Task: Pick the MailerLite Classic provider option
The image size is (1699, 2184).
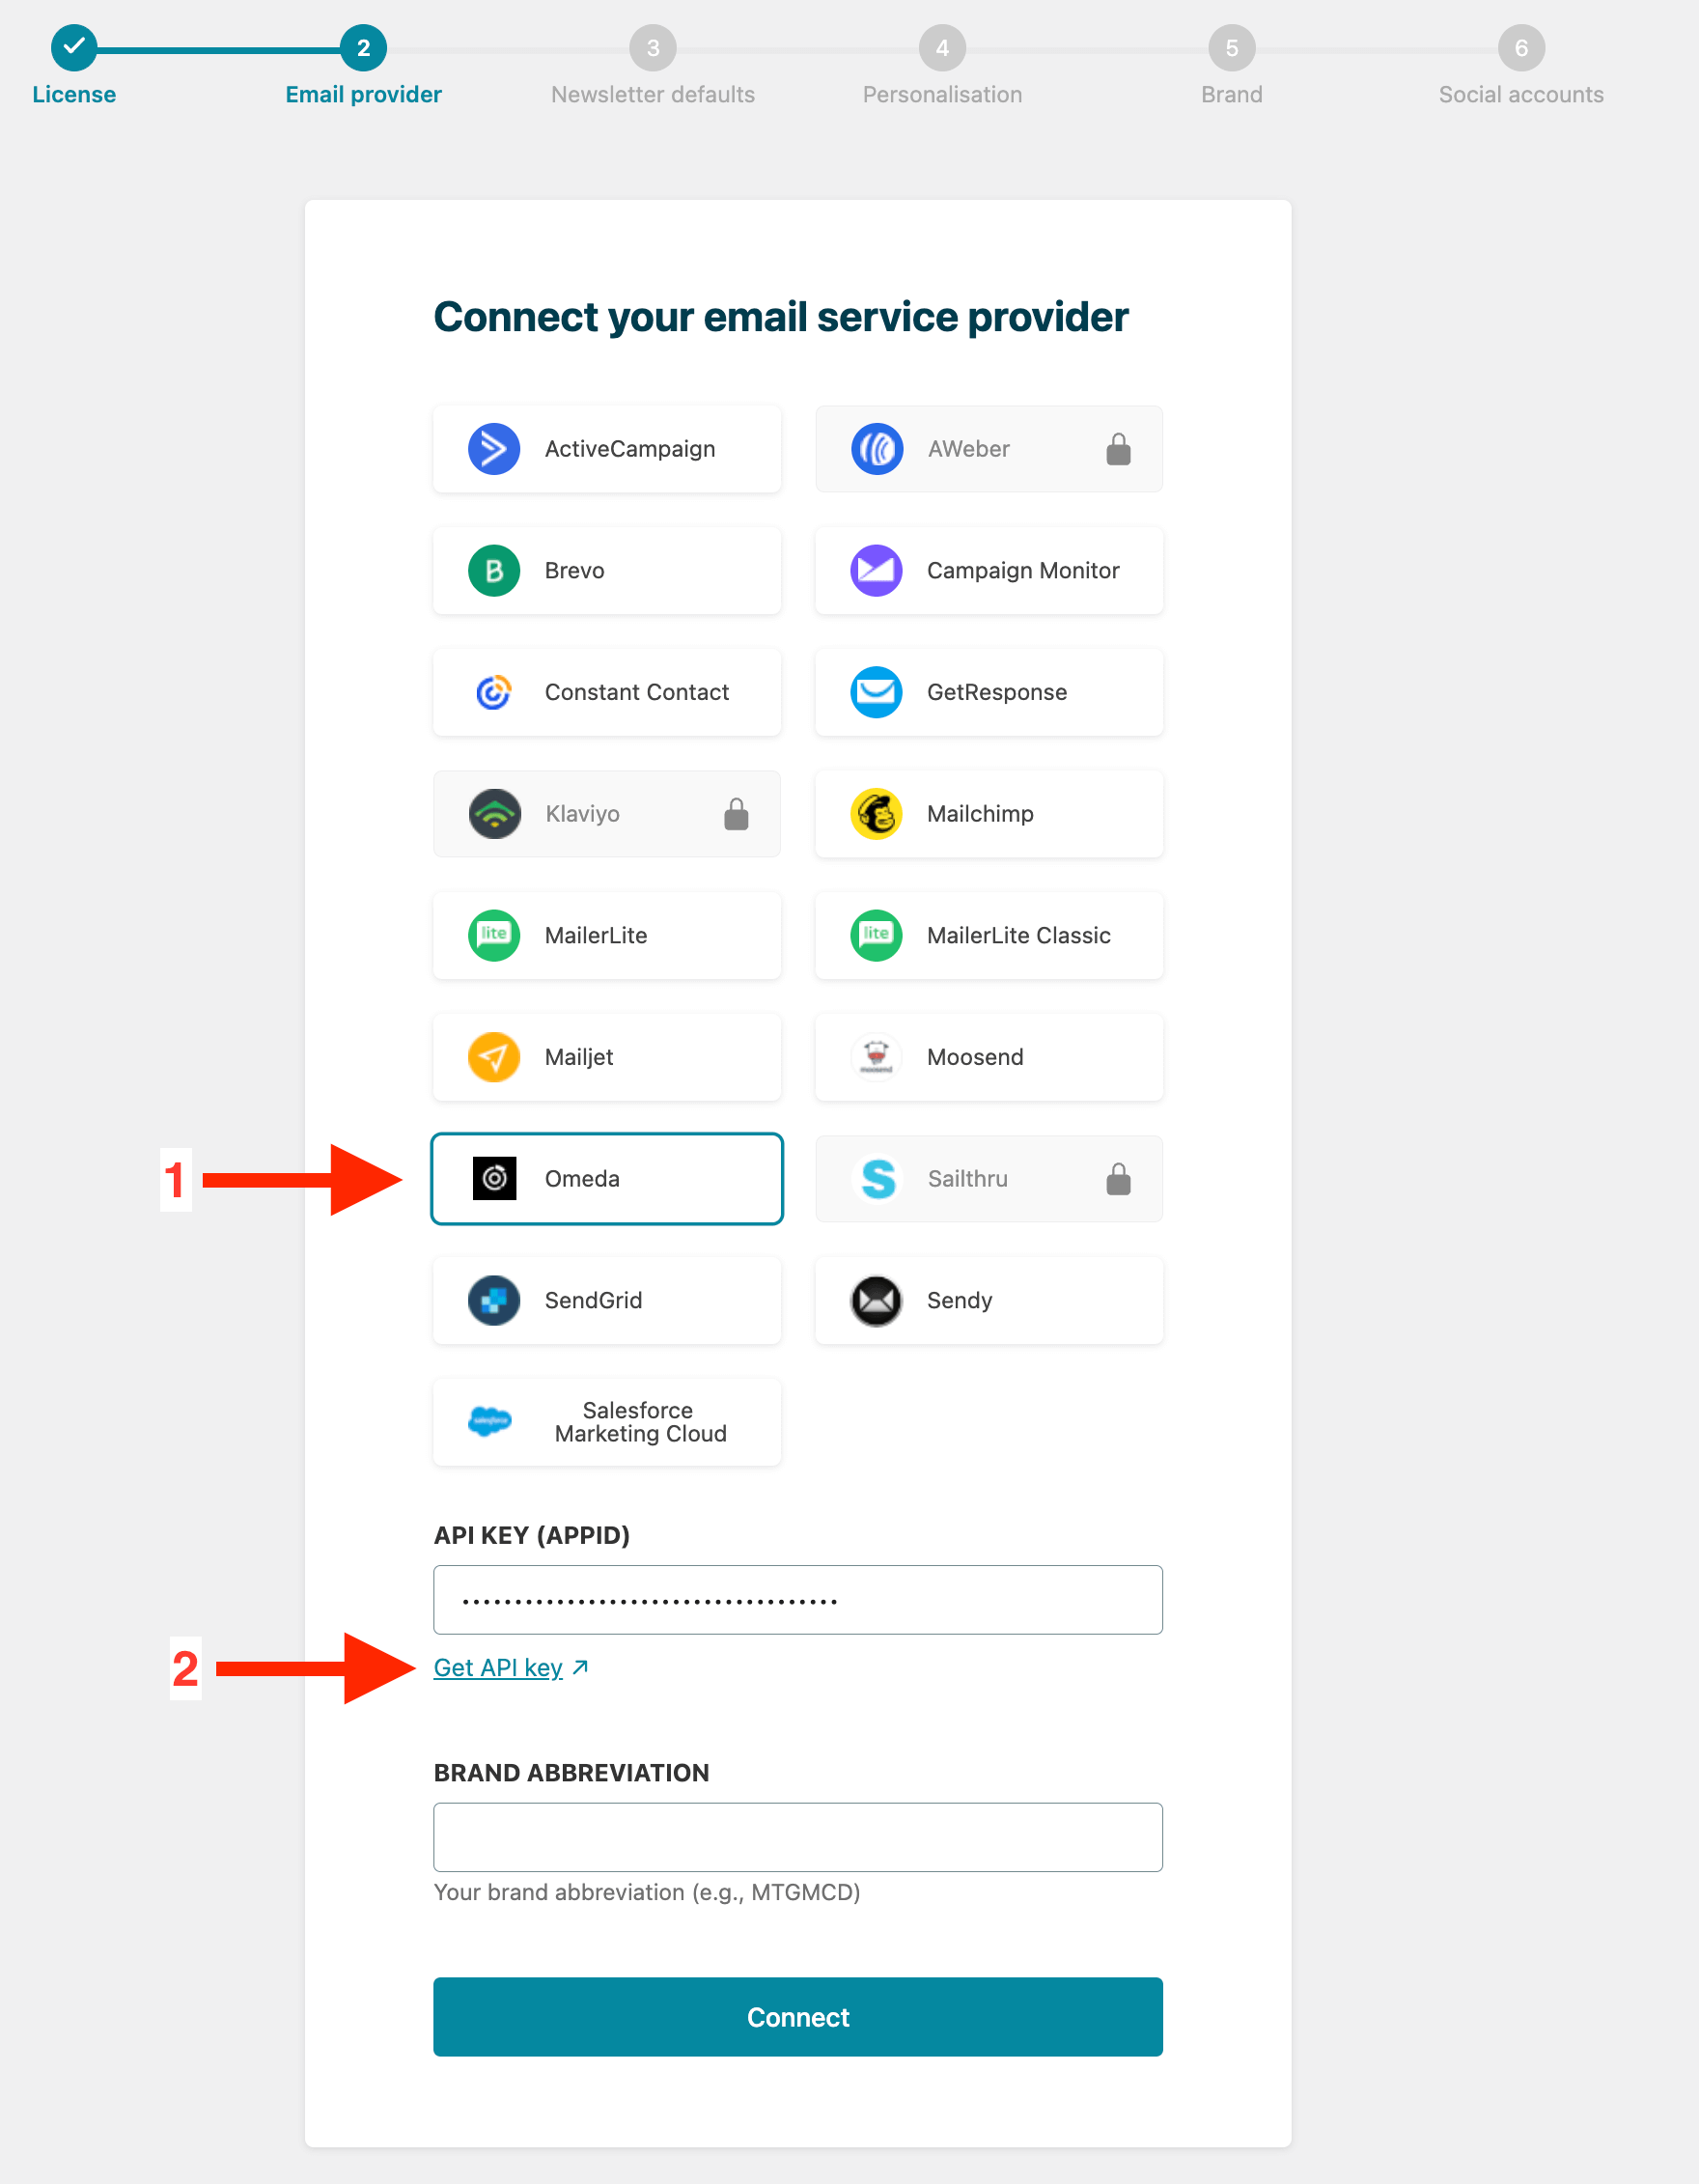Action: pyautogui.click(x=989, y=936)
